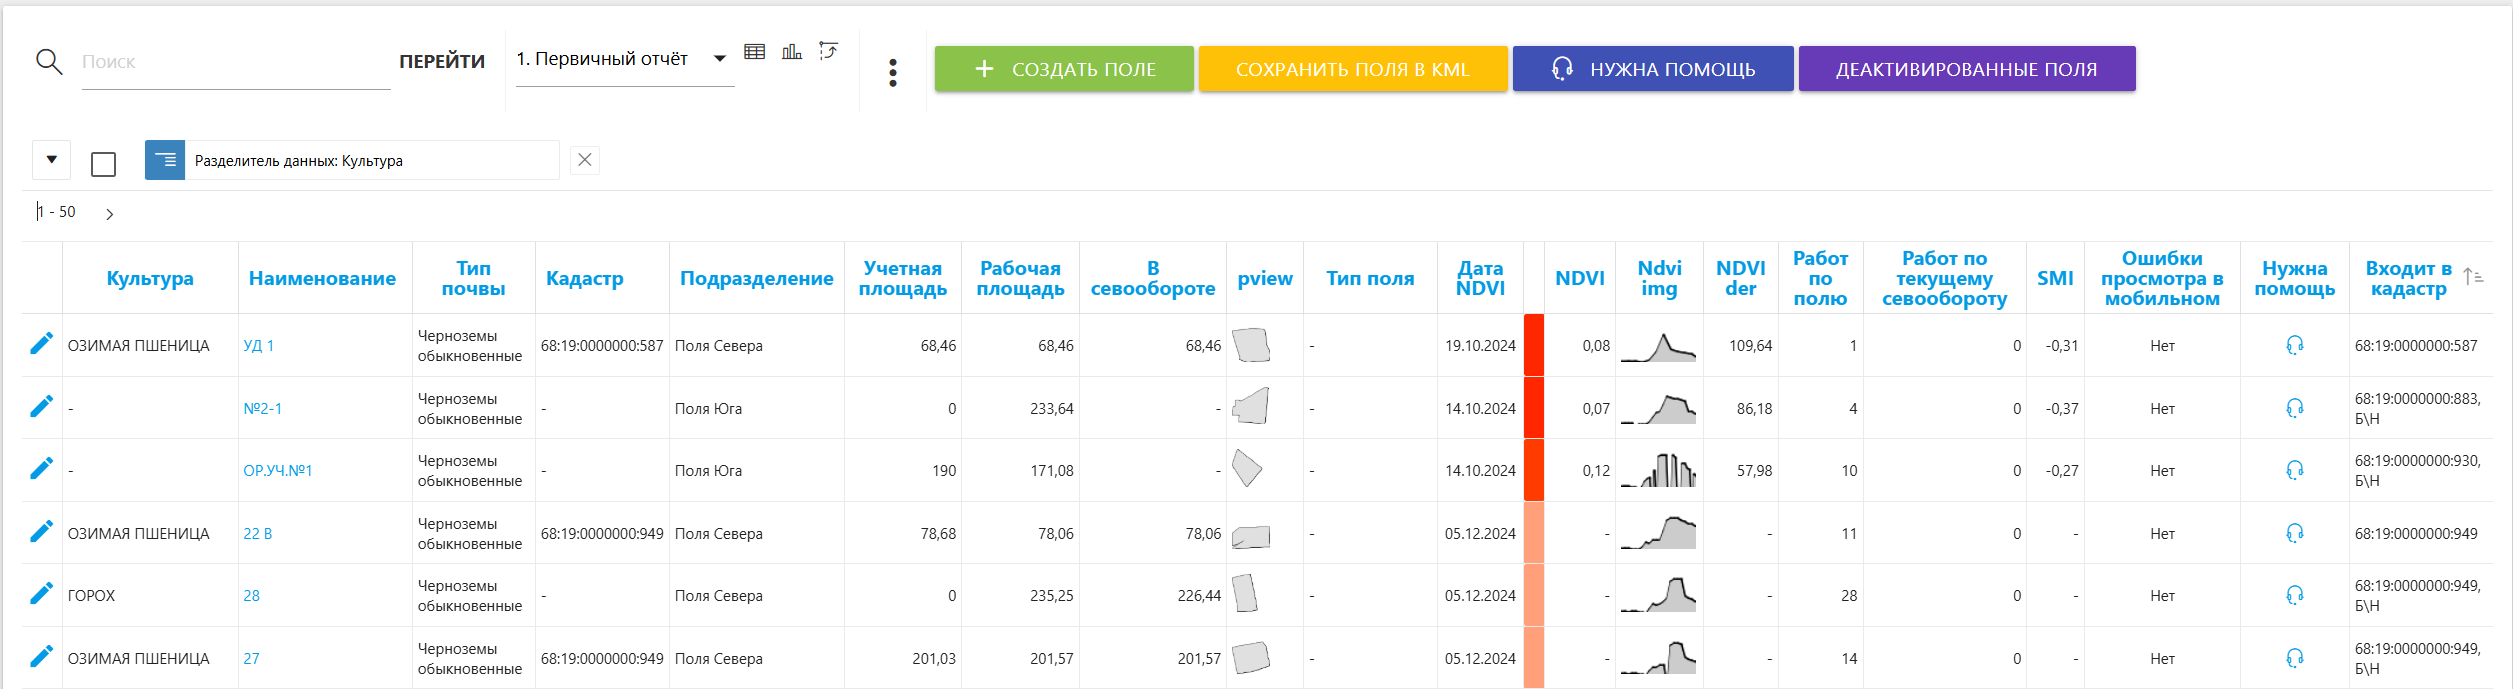
Task: Sort by the Рабочая площадь column header
Action: tap(1020, 279)
